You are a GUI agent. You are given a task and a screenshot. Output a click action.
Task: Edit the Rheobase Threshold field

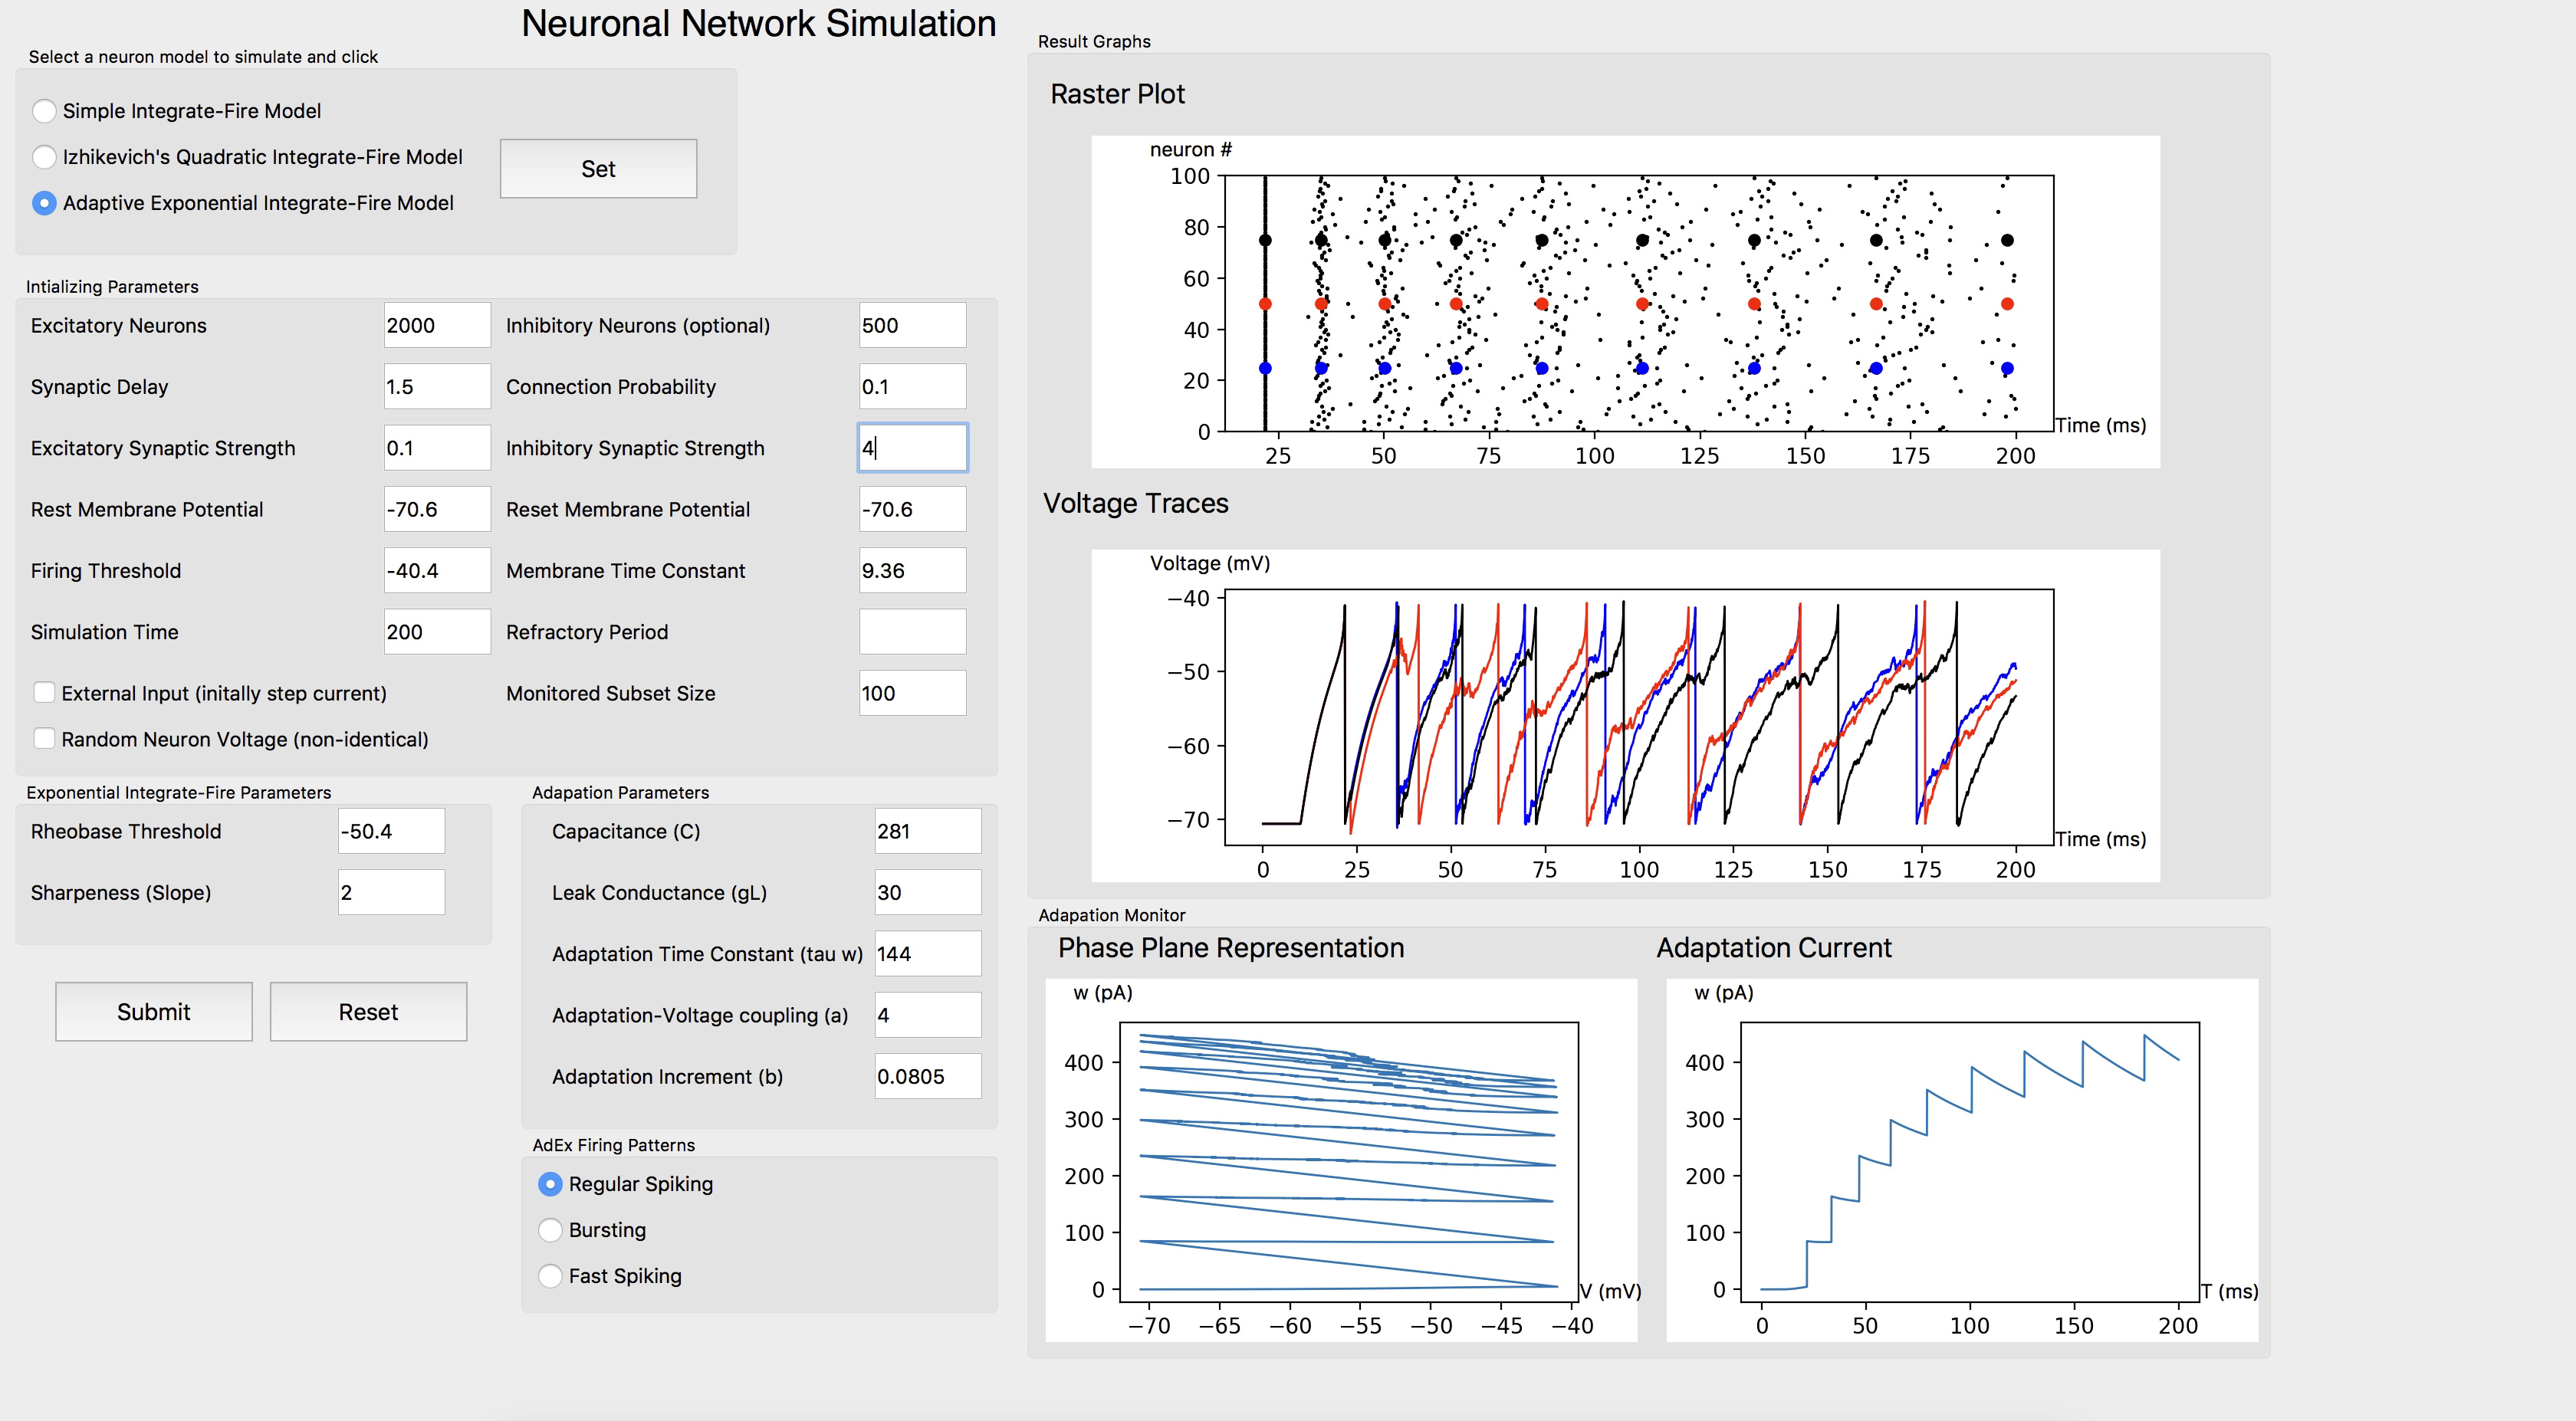(391, 831)
